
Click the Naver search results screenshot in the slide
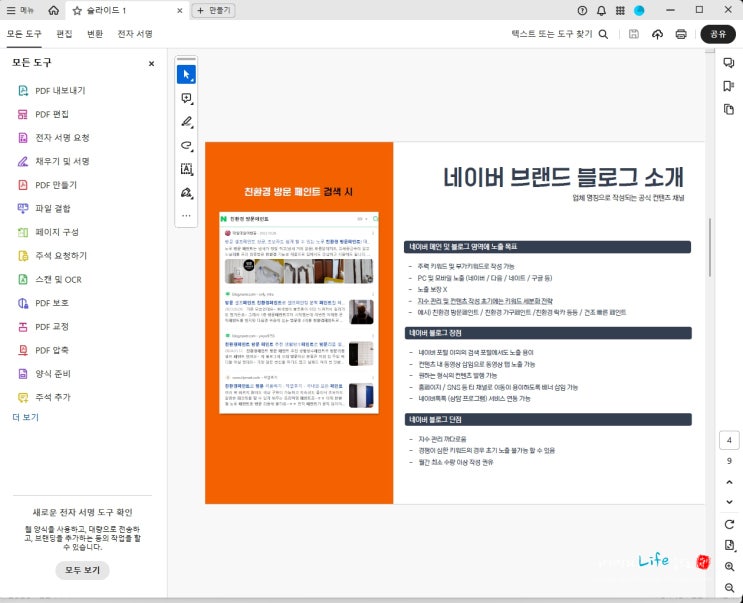point(299,313)
